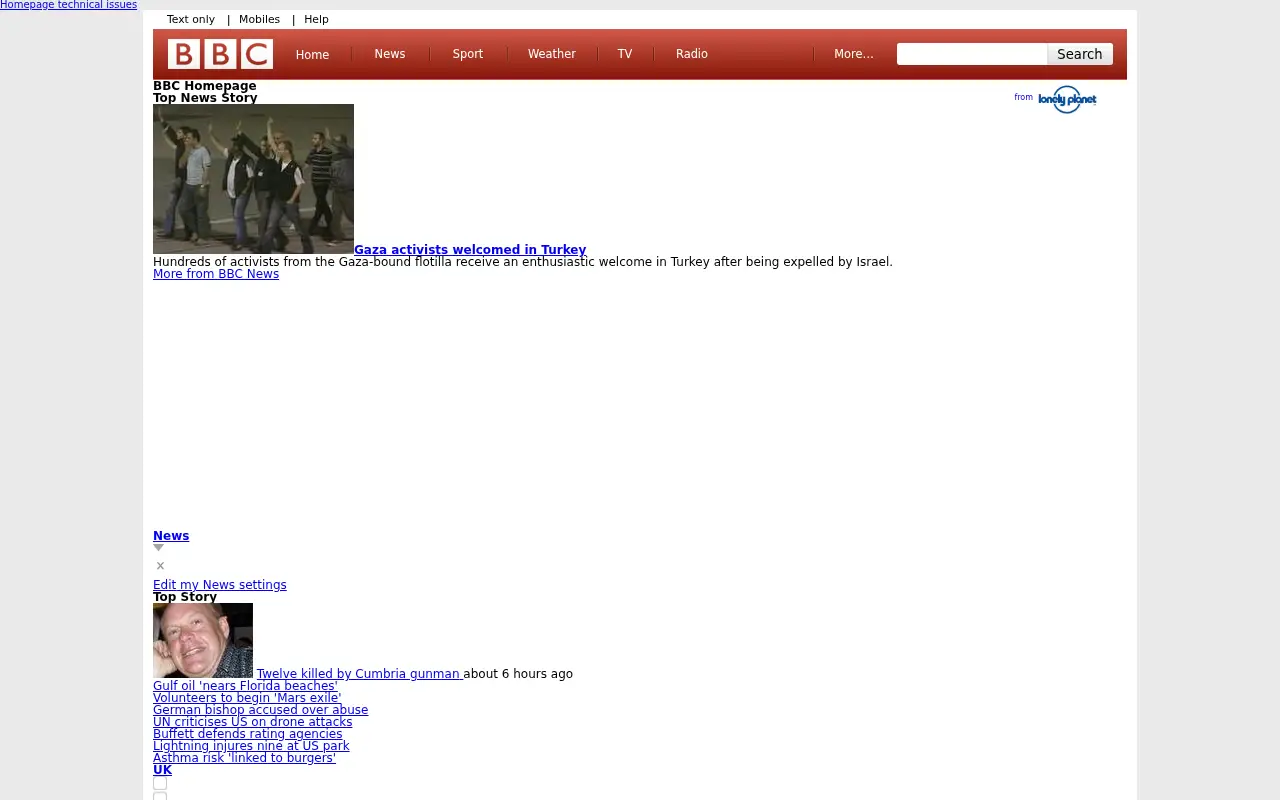
Task: Go to Home in the BBC navigation bar
Action: tap(312, 54)
